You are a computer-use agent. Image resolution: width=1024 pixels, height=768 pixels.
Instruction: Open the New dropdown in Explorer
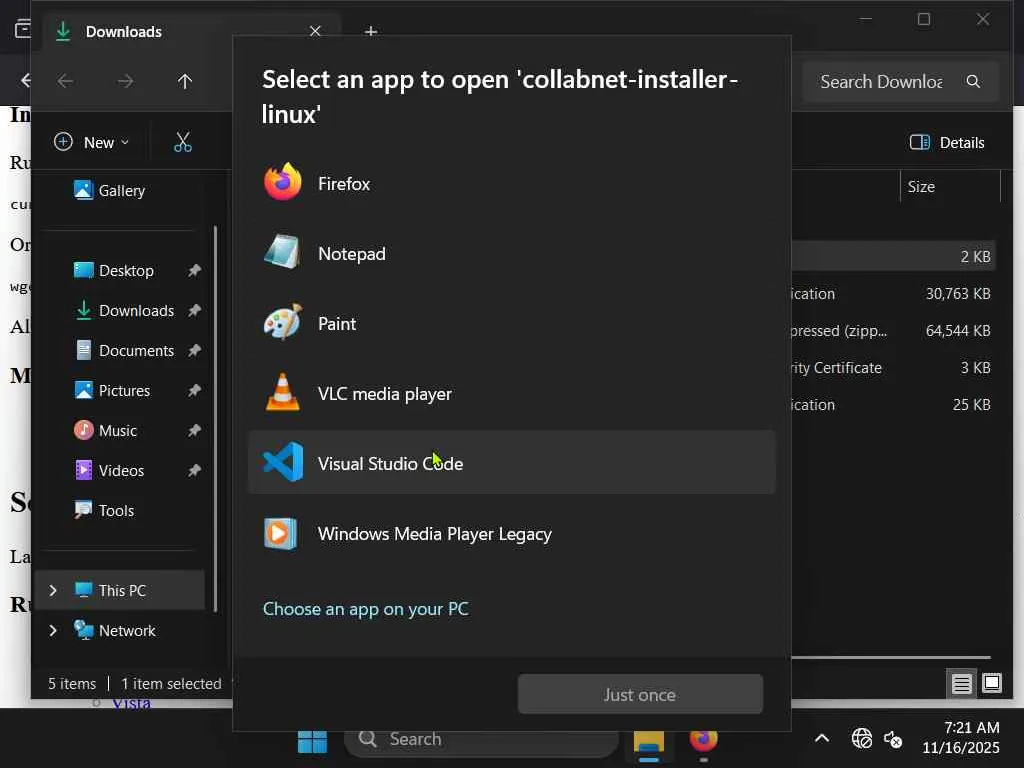pos(91,142)
